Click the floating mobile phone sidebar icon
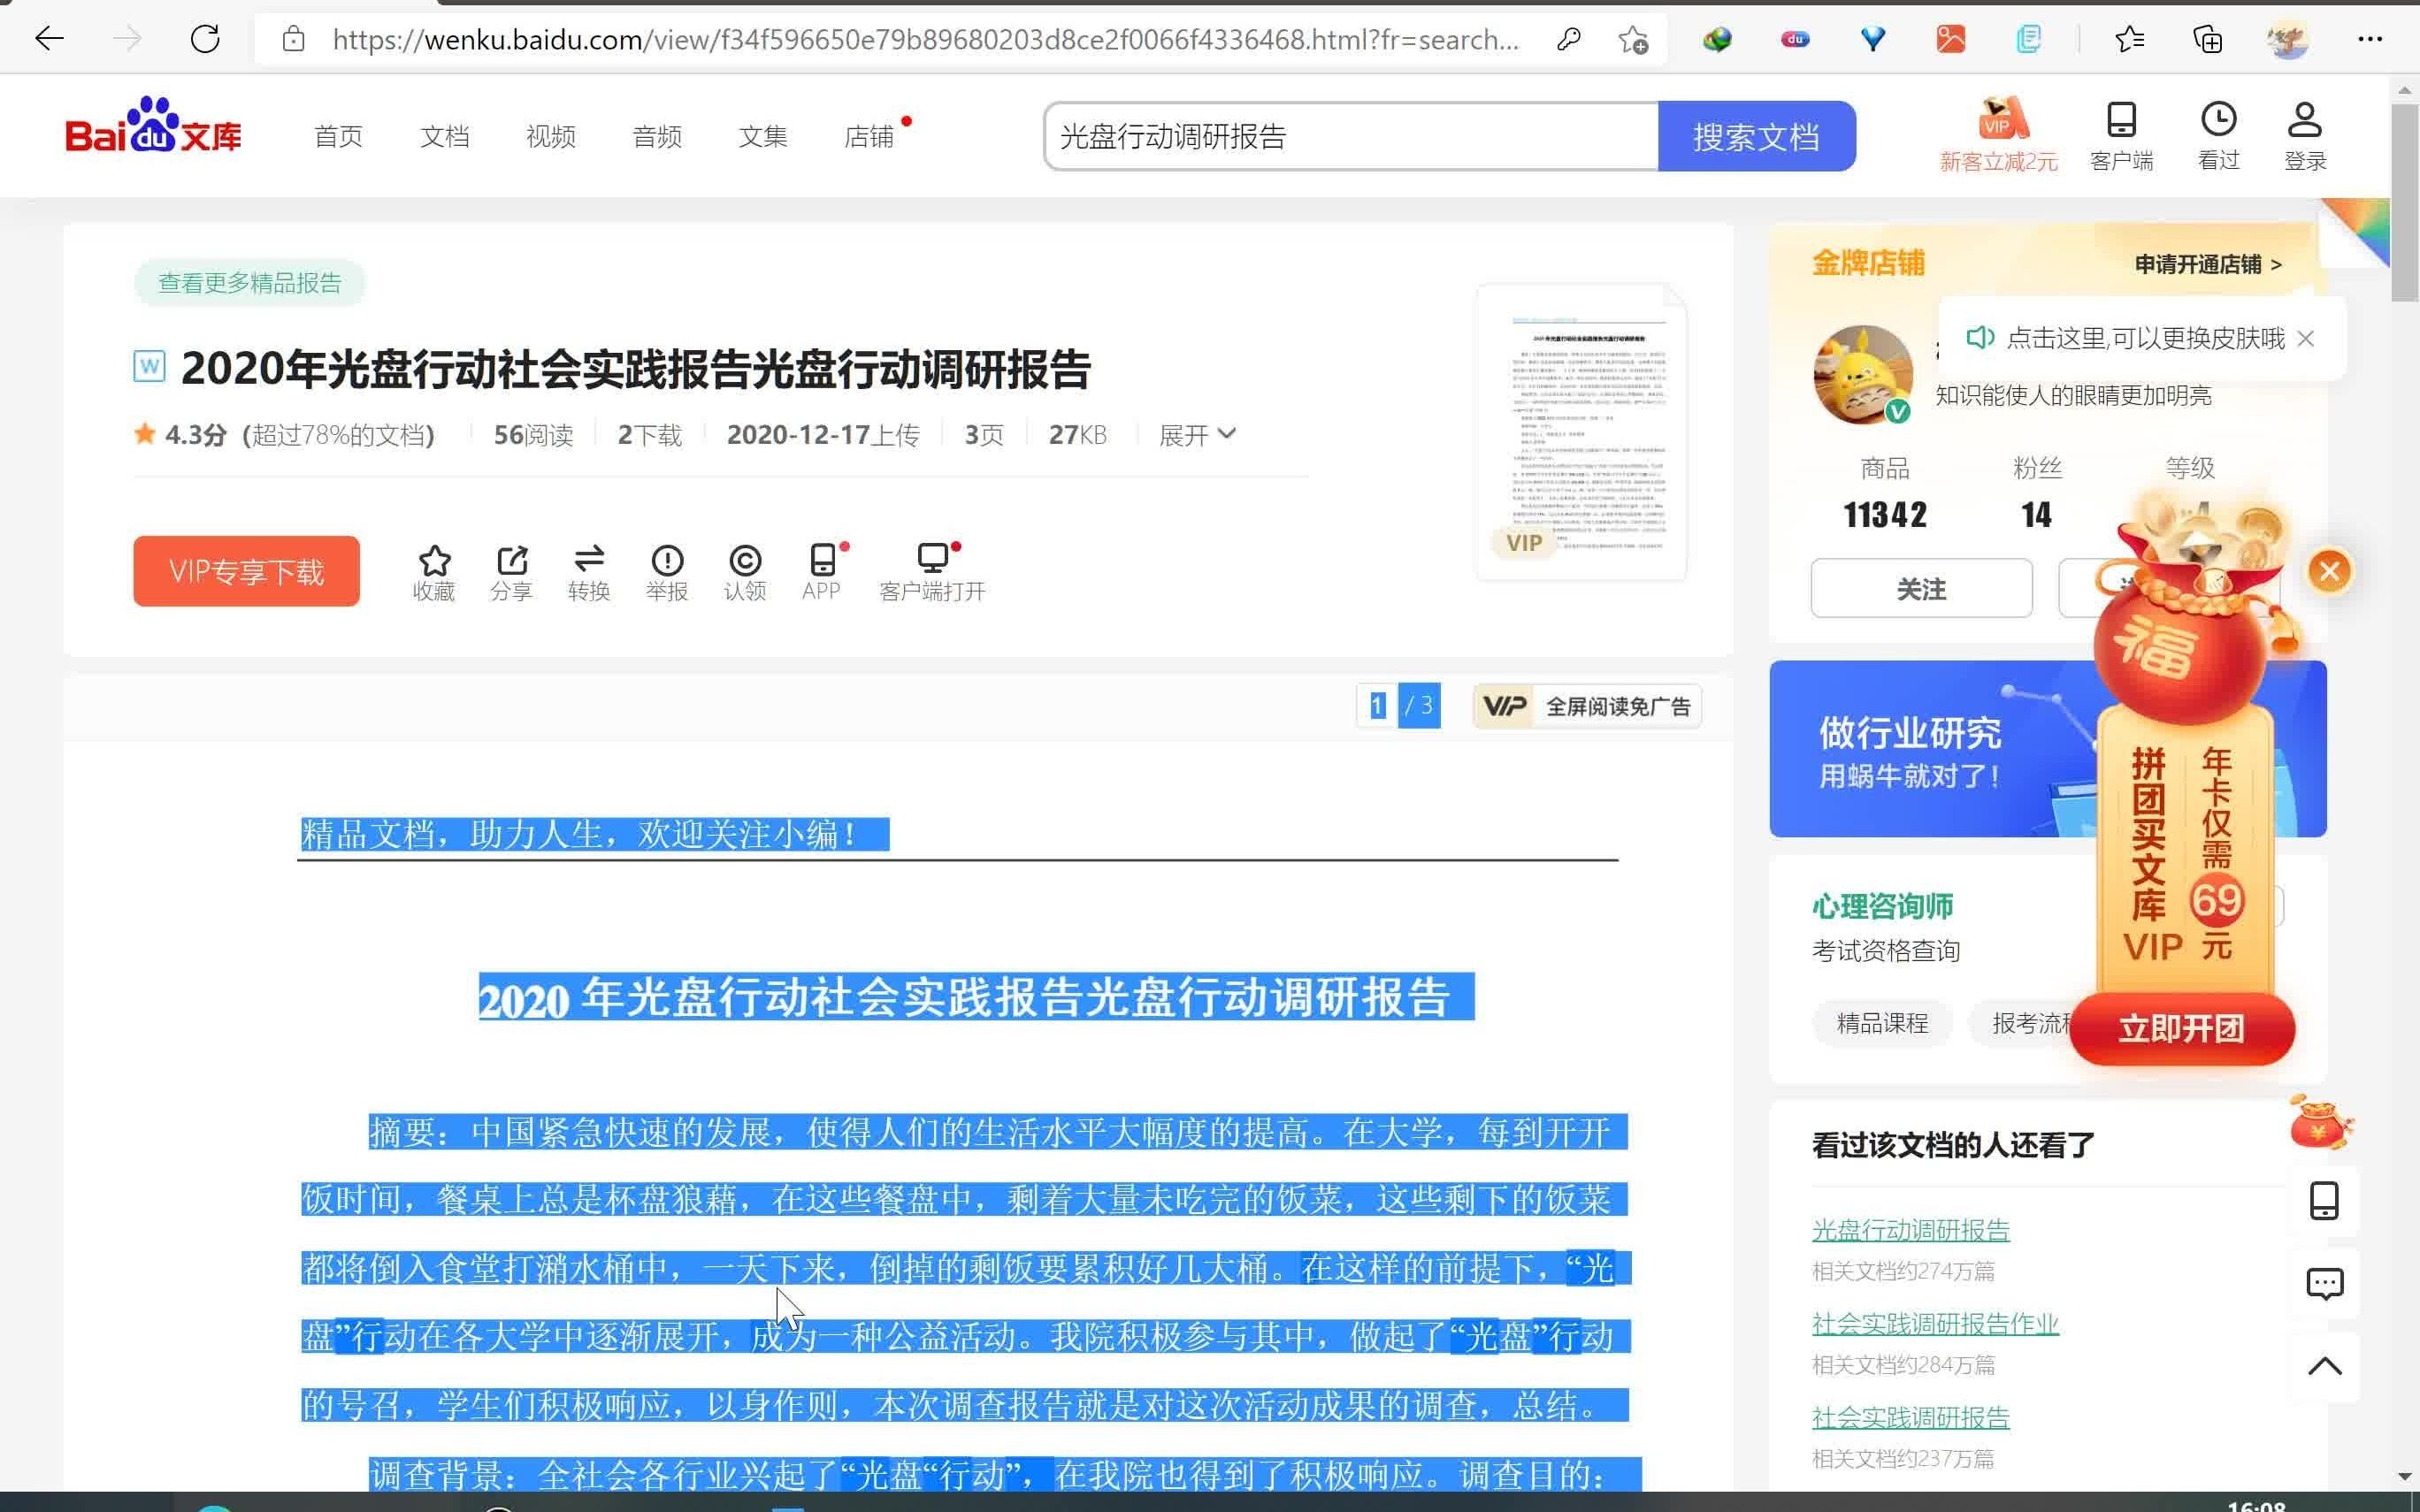 [x=2324, y=1200]
